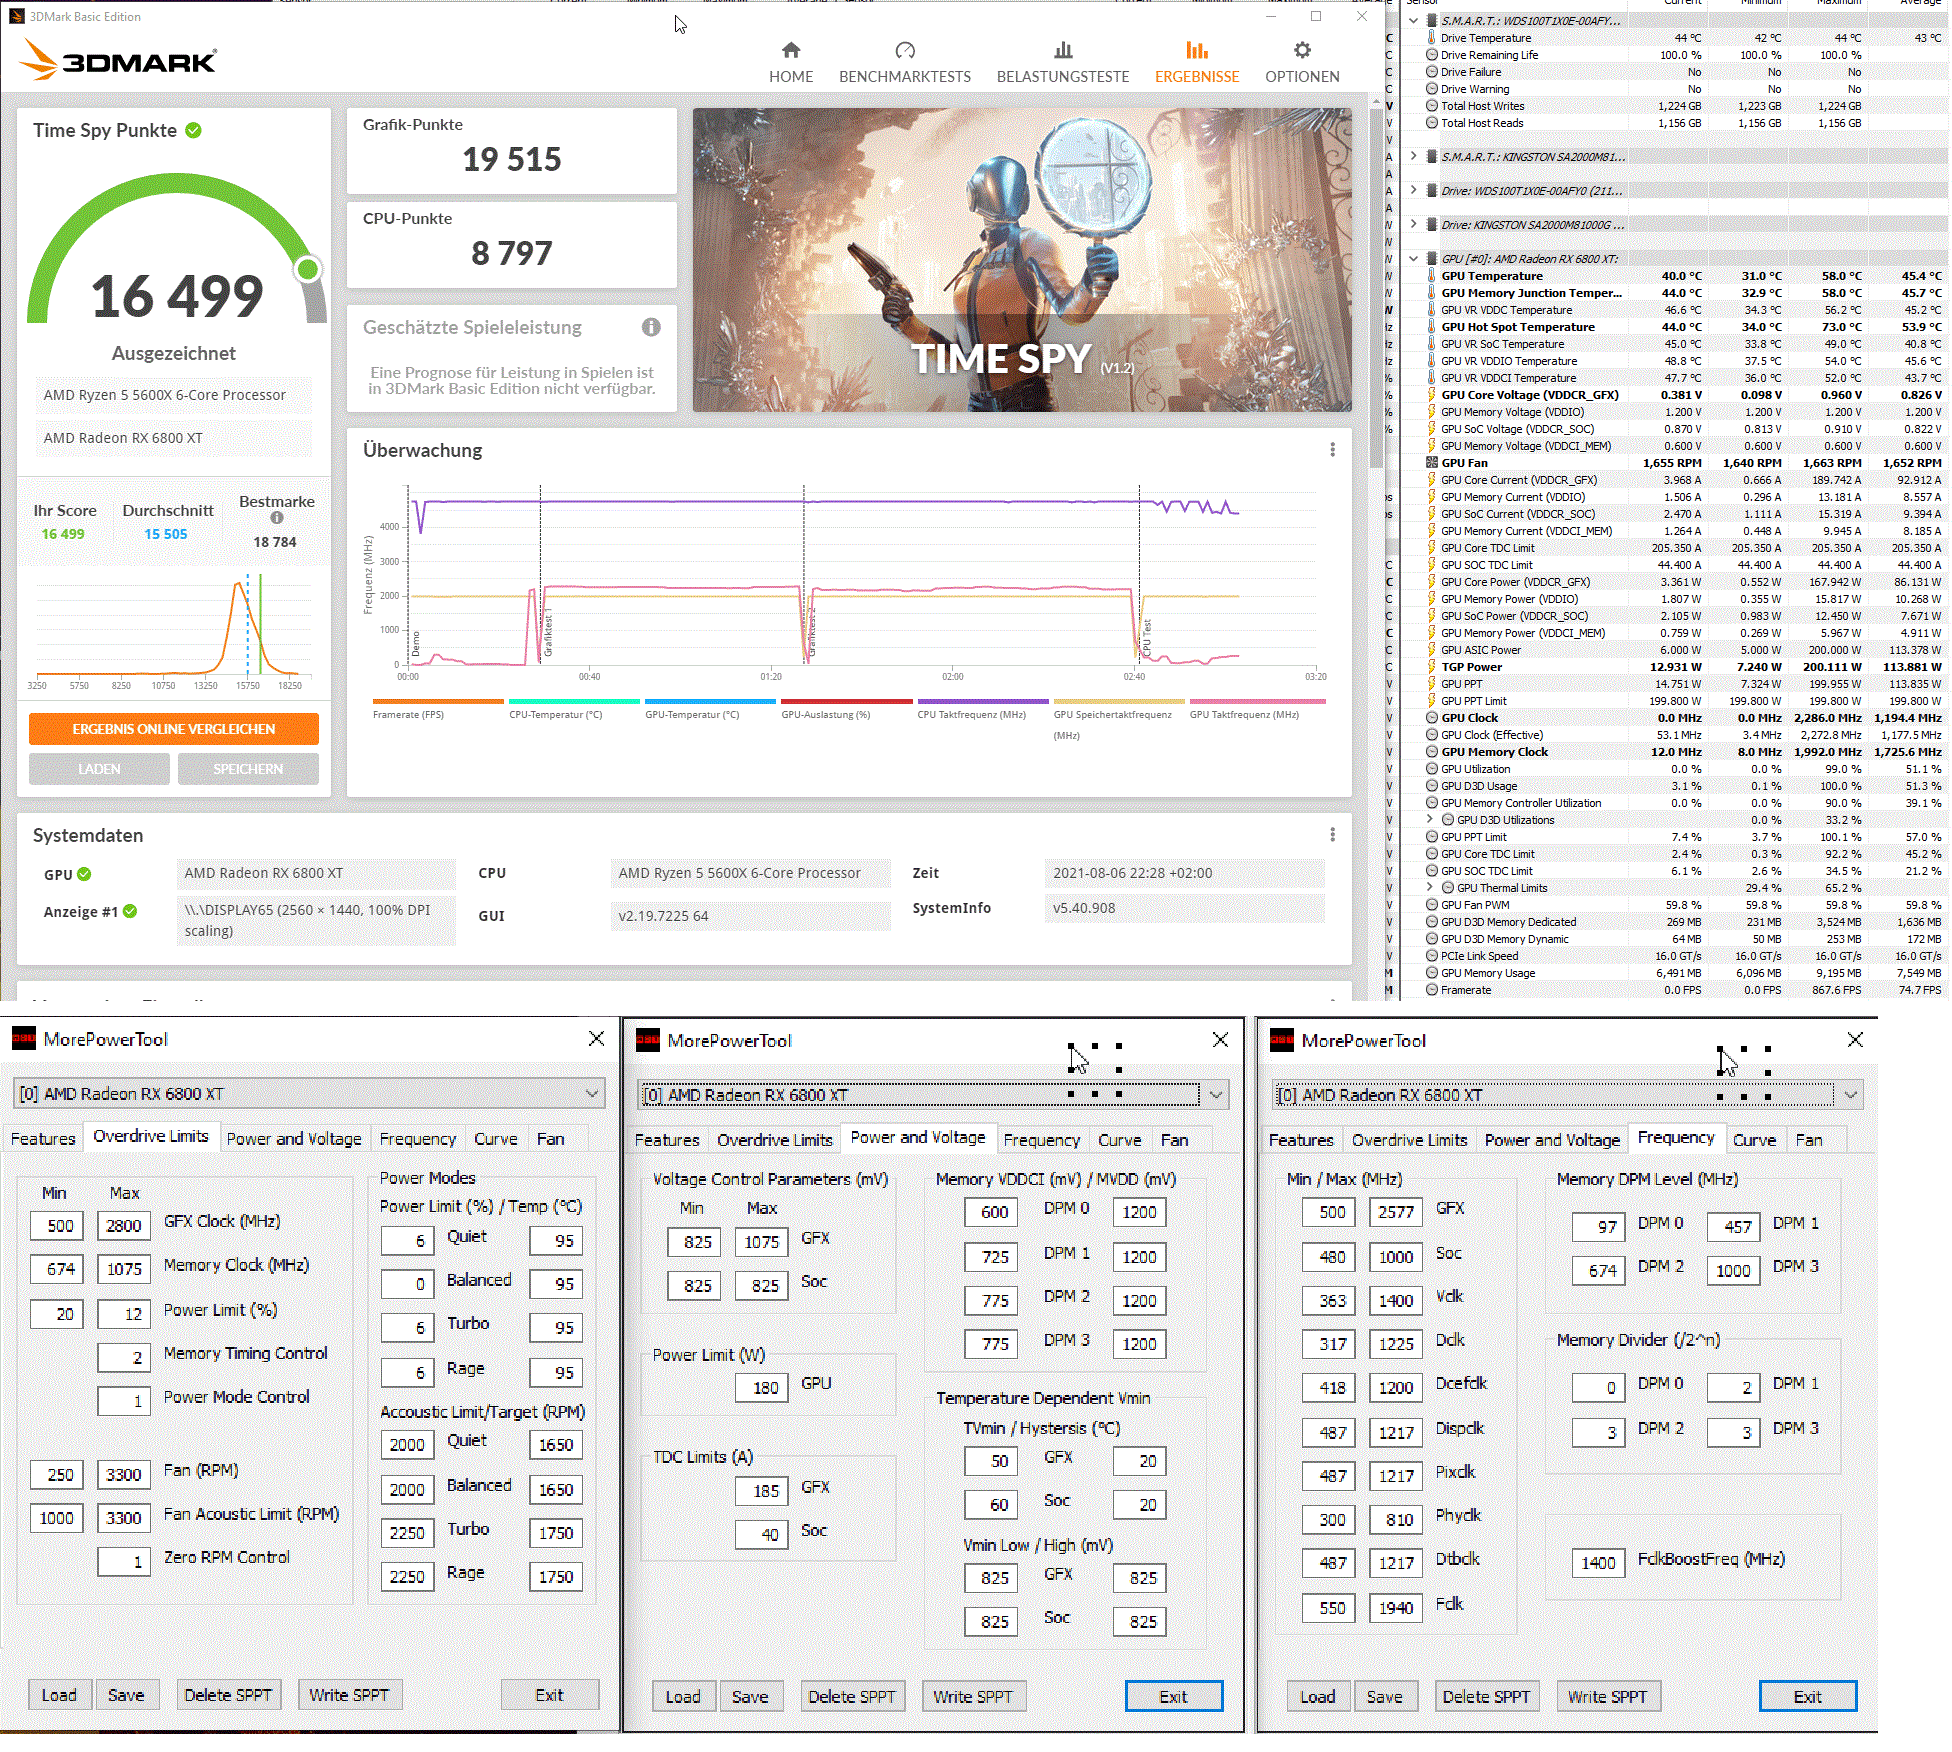Open the three-dot menu in Systemdaten panel
This screenshot has height=1752, width=1952.
click(1332, 835)
